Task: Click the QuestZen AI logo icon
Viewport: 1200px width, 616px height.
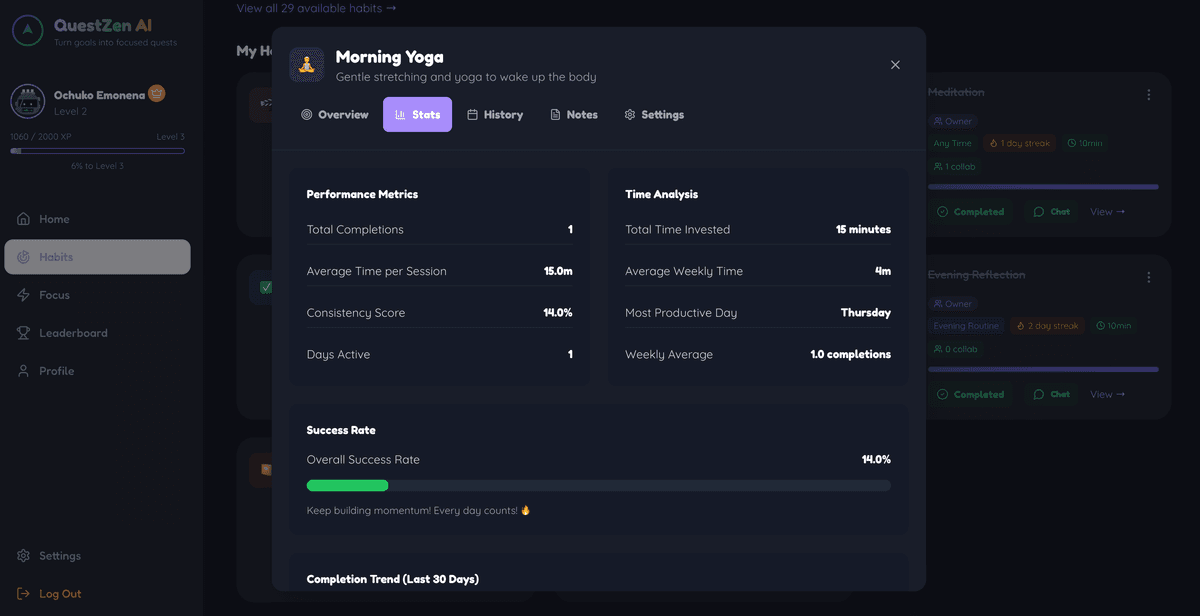Action: click(x=28, y=31)
